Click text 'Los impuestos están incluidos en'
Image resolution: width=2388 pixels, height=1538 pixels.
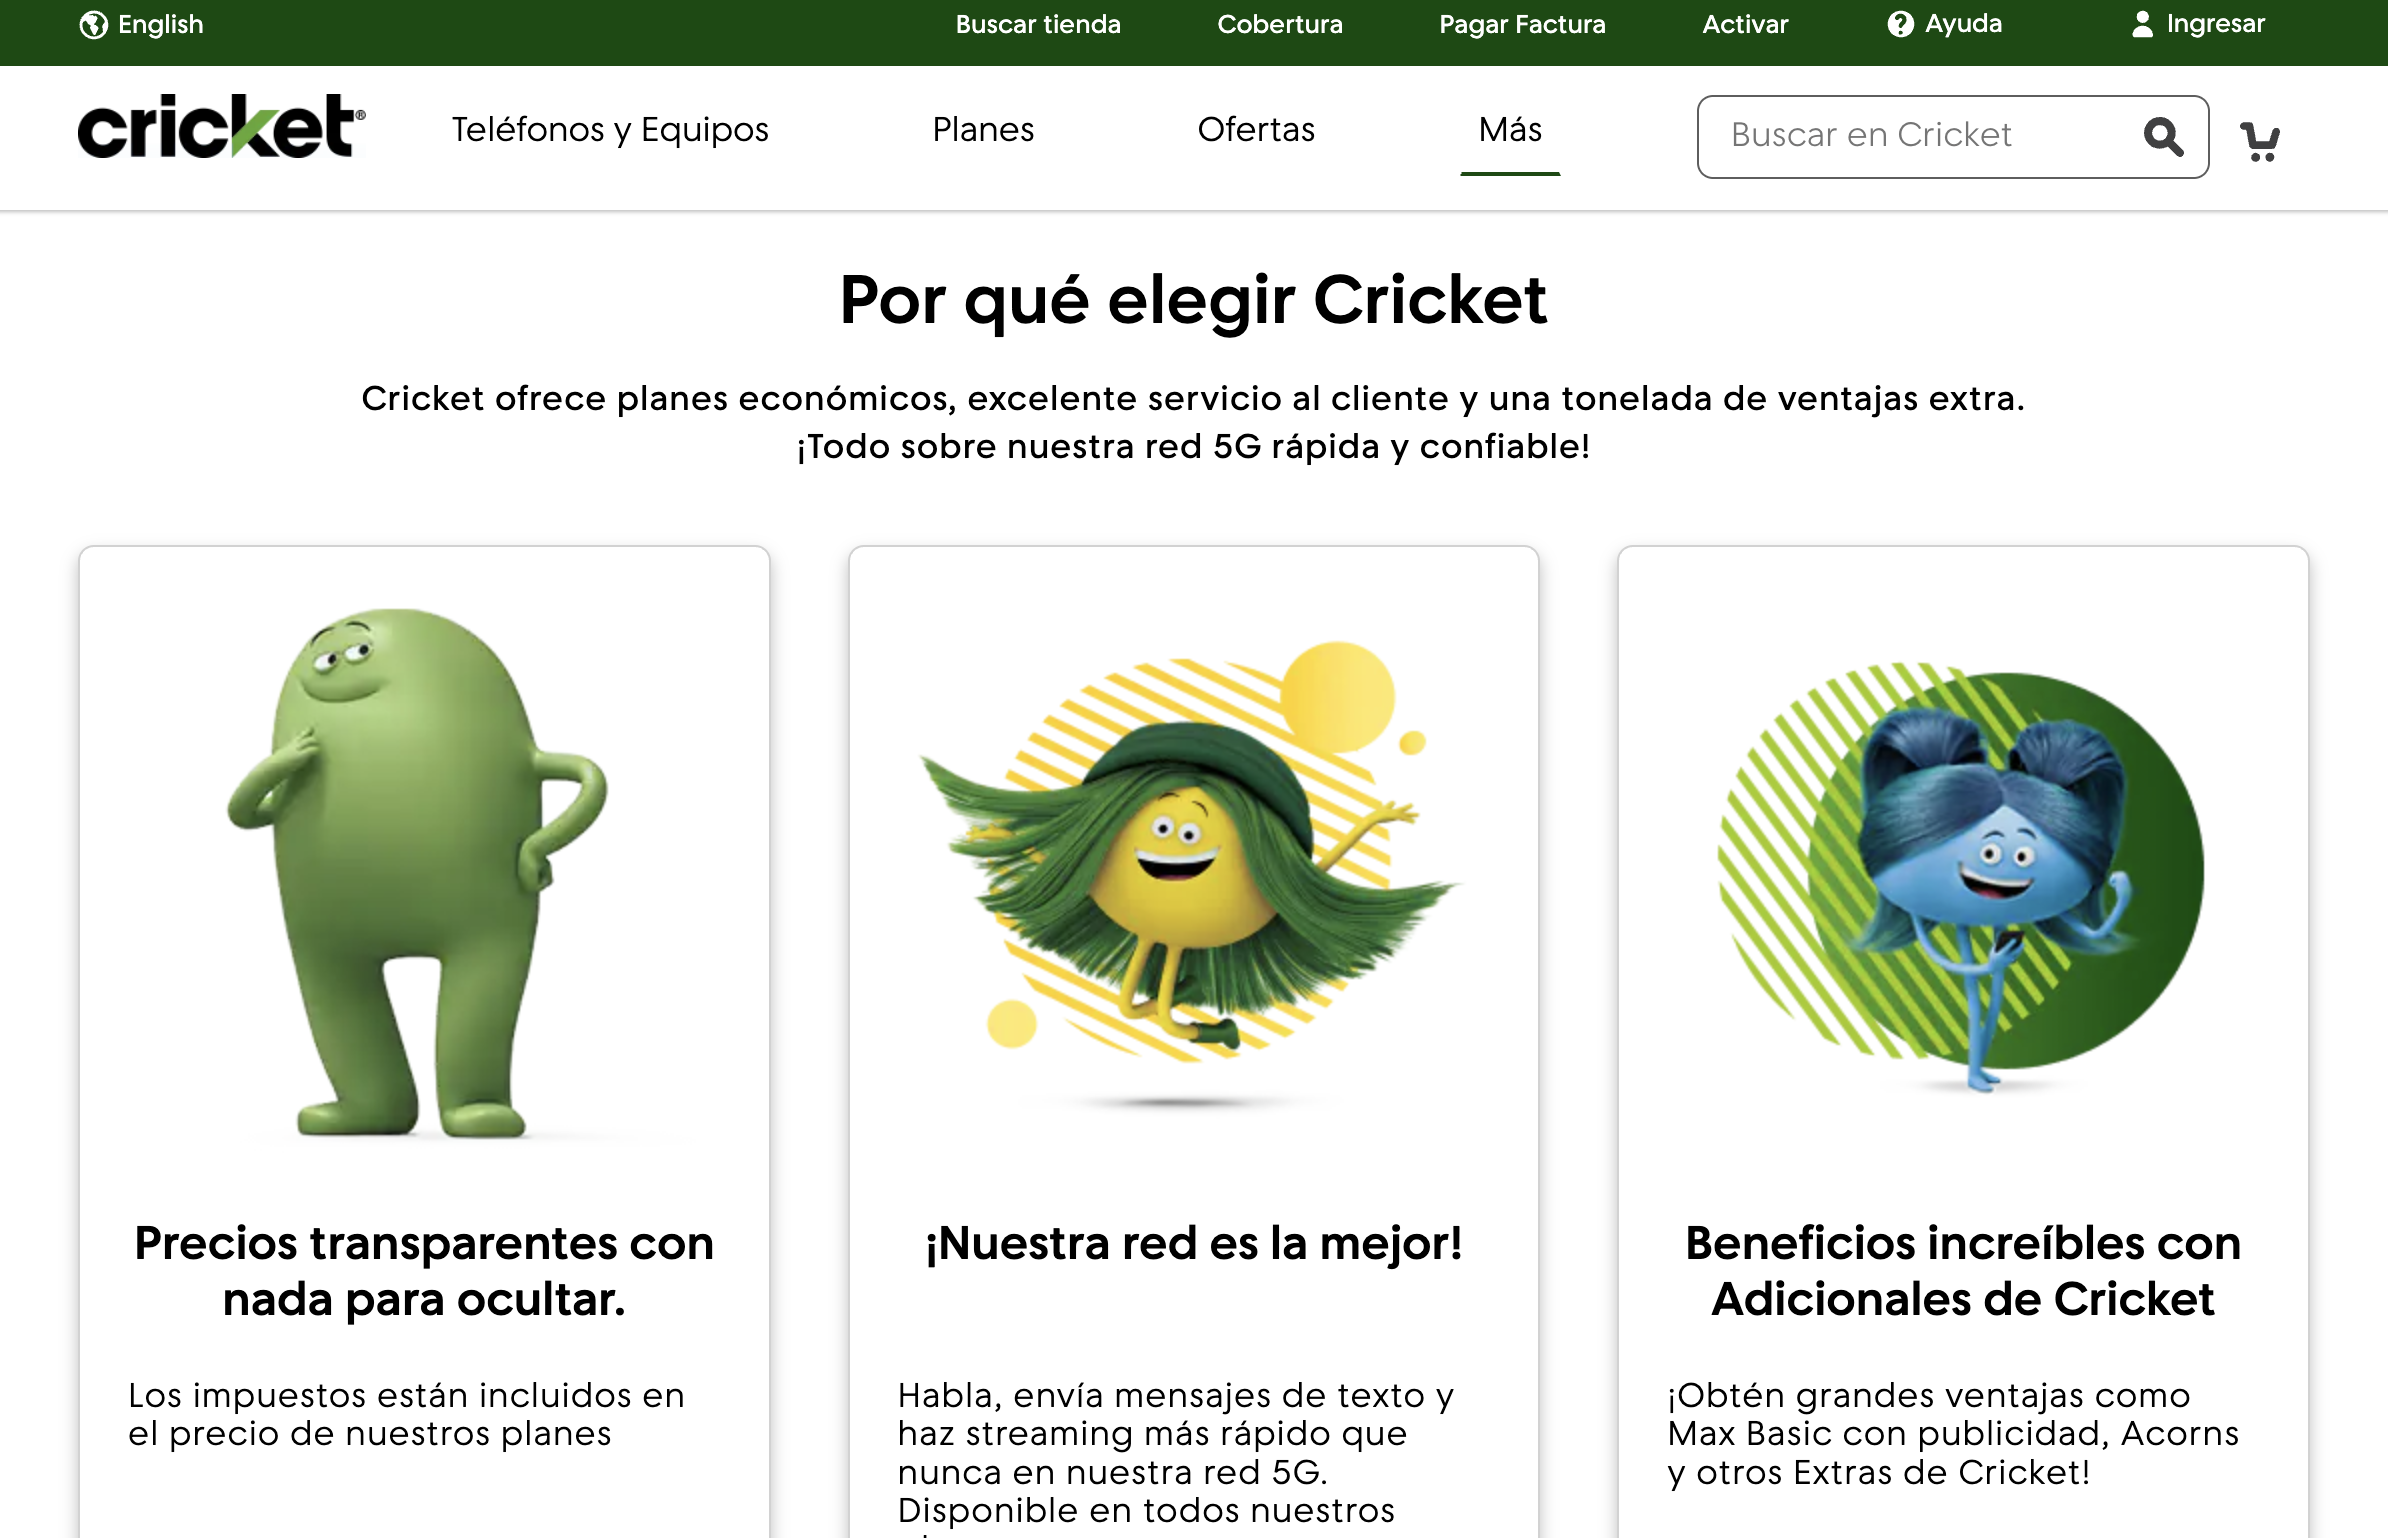pos(406,1395)
